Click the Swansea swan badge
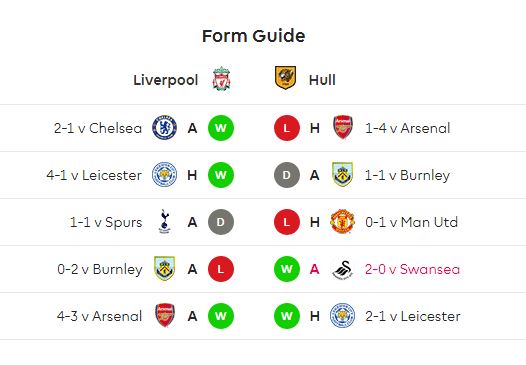The image size is (526, 365). (343, 269)
